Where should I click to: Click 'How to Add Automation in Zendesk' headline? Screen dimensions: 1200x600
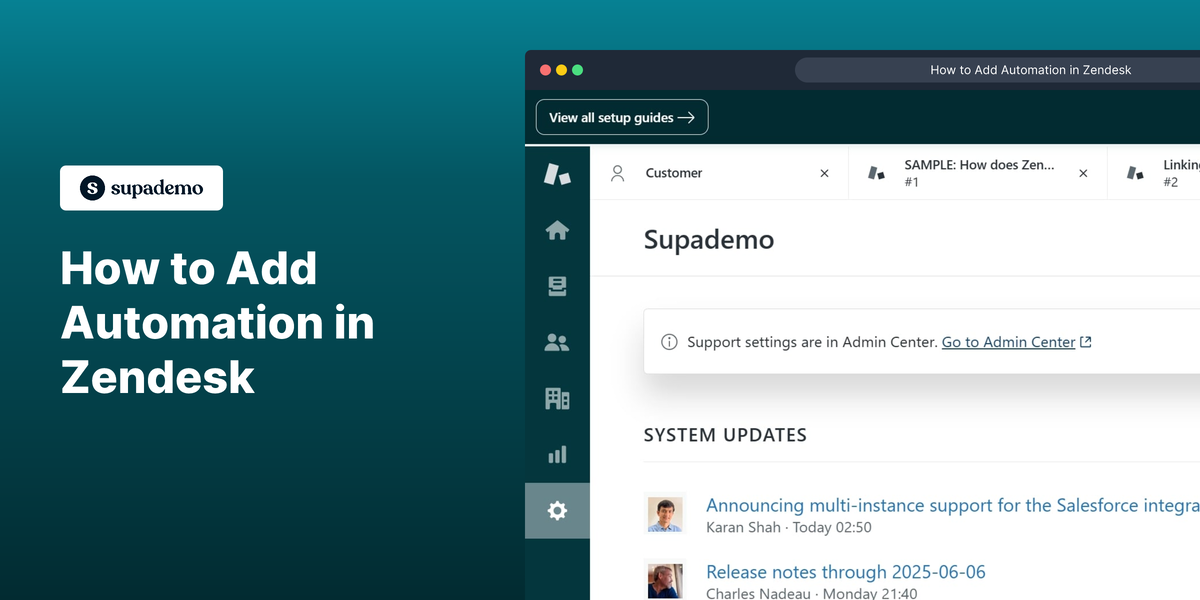point(218,323)
